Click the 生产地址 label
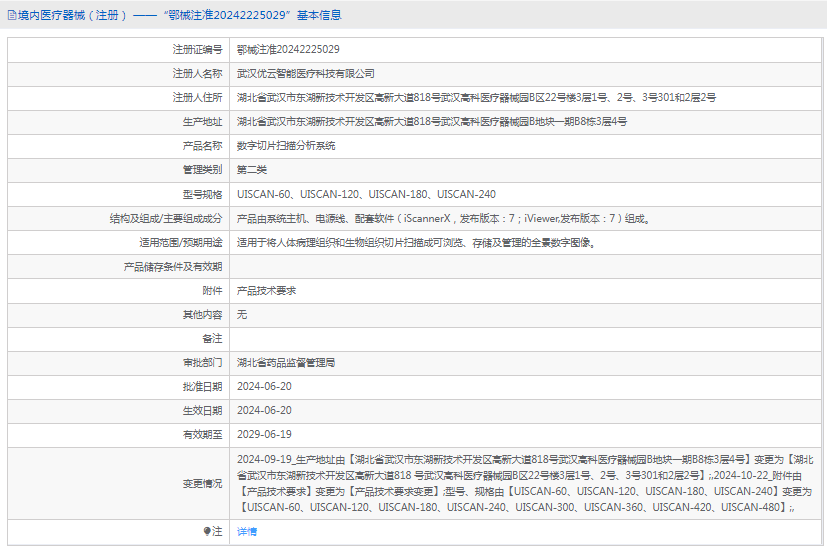The image size is (827, 550). click(x=203, y=122)
